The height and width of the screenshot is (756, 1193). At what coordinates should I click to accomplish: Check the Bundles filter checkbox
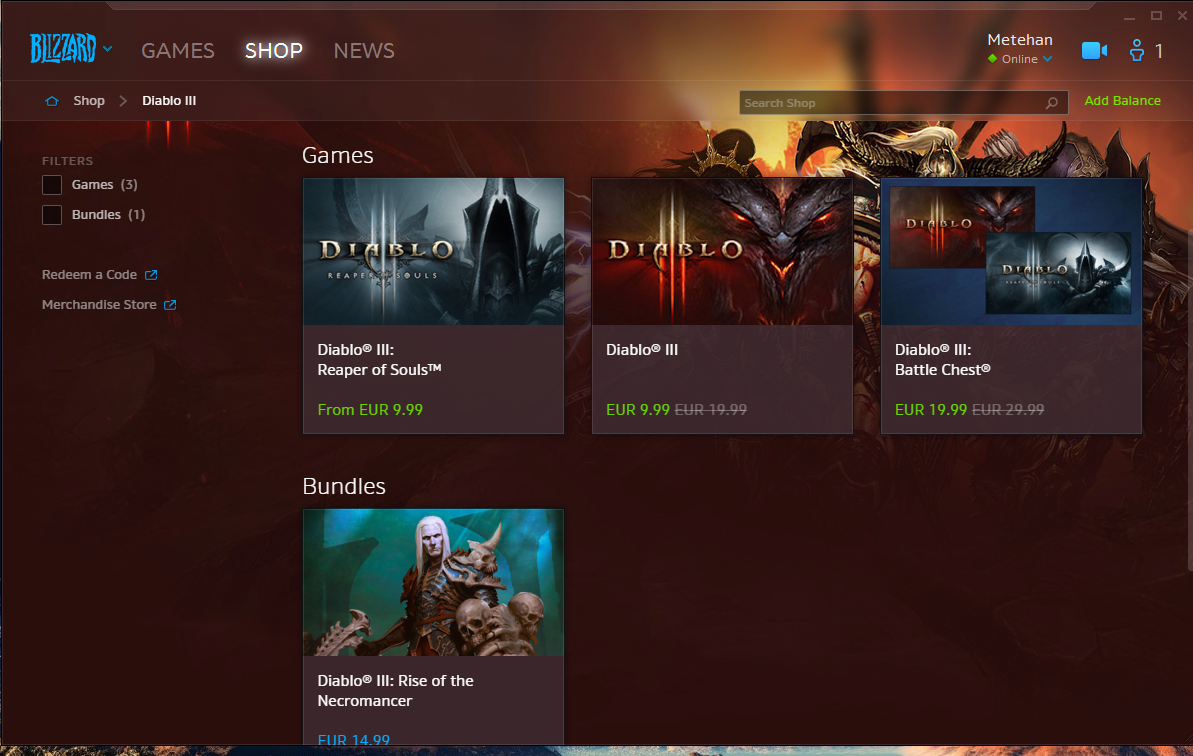pos(52,215)
